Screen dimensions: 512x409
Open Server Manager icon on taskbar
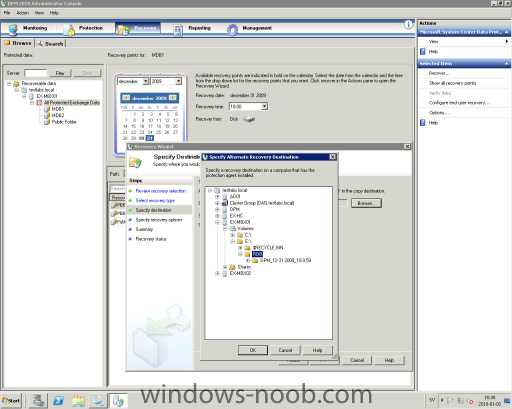tap(38, 400)
